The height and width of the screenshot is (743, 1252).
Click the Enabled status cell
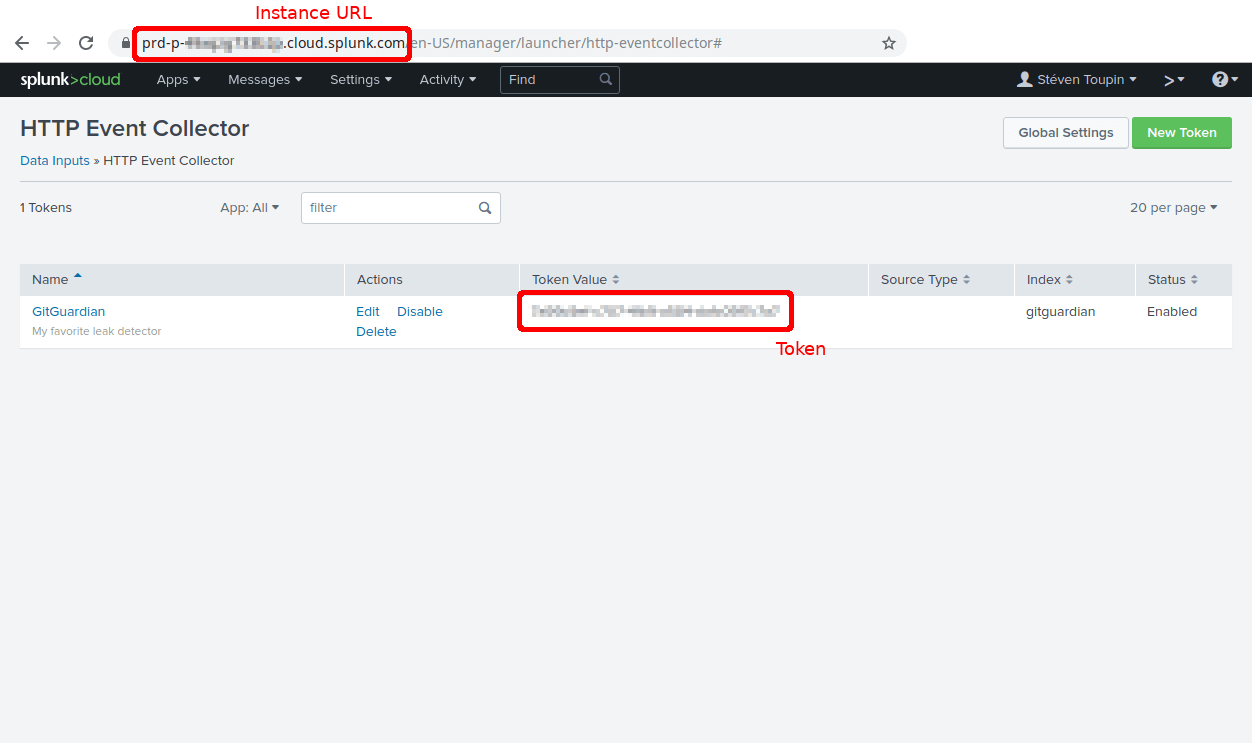[1172, 312]
